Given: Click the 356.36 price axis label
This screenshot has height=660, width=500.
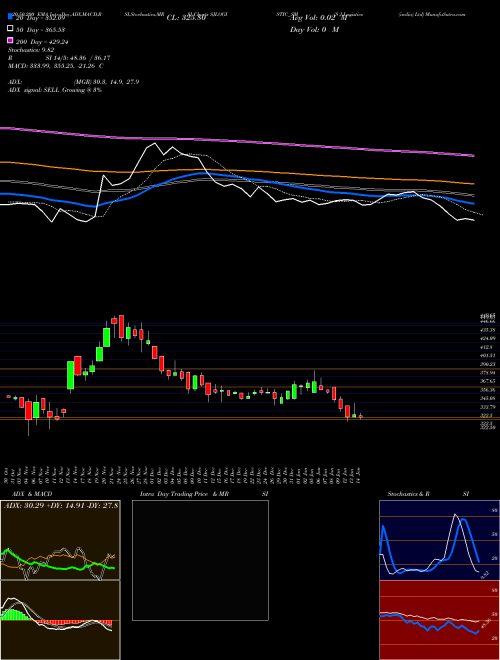Looking at the screenshot, I should coord(487,390).
